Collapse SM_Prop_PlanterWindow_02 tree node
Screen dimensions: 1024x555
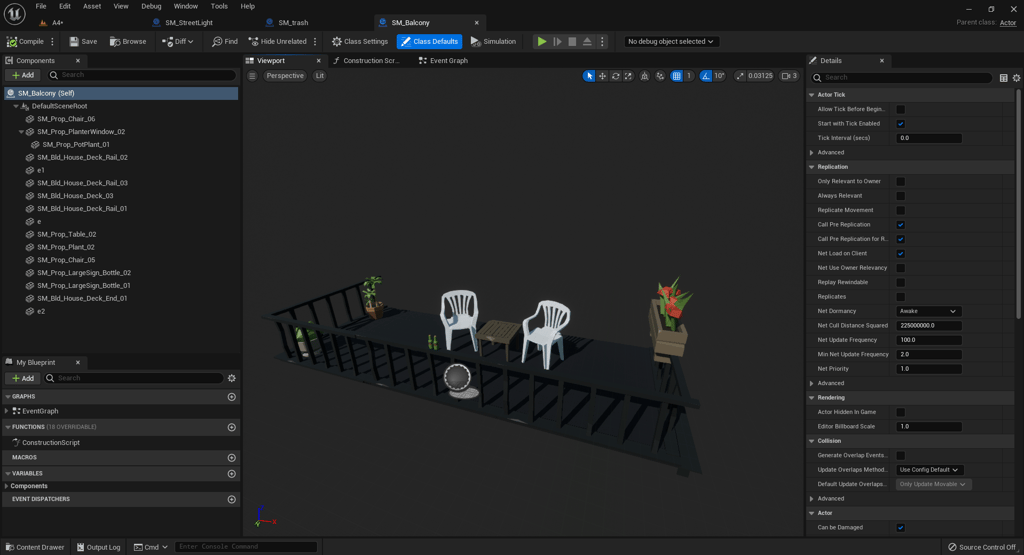pos(22,132)
